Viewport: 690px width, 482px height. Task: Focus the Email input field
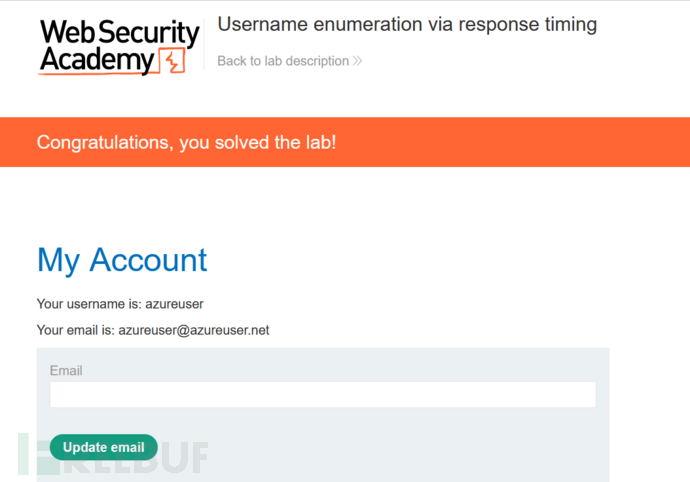pos(322,394)
